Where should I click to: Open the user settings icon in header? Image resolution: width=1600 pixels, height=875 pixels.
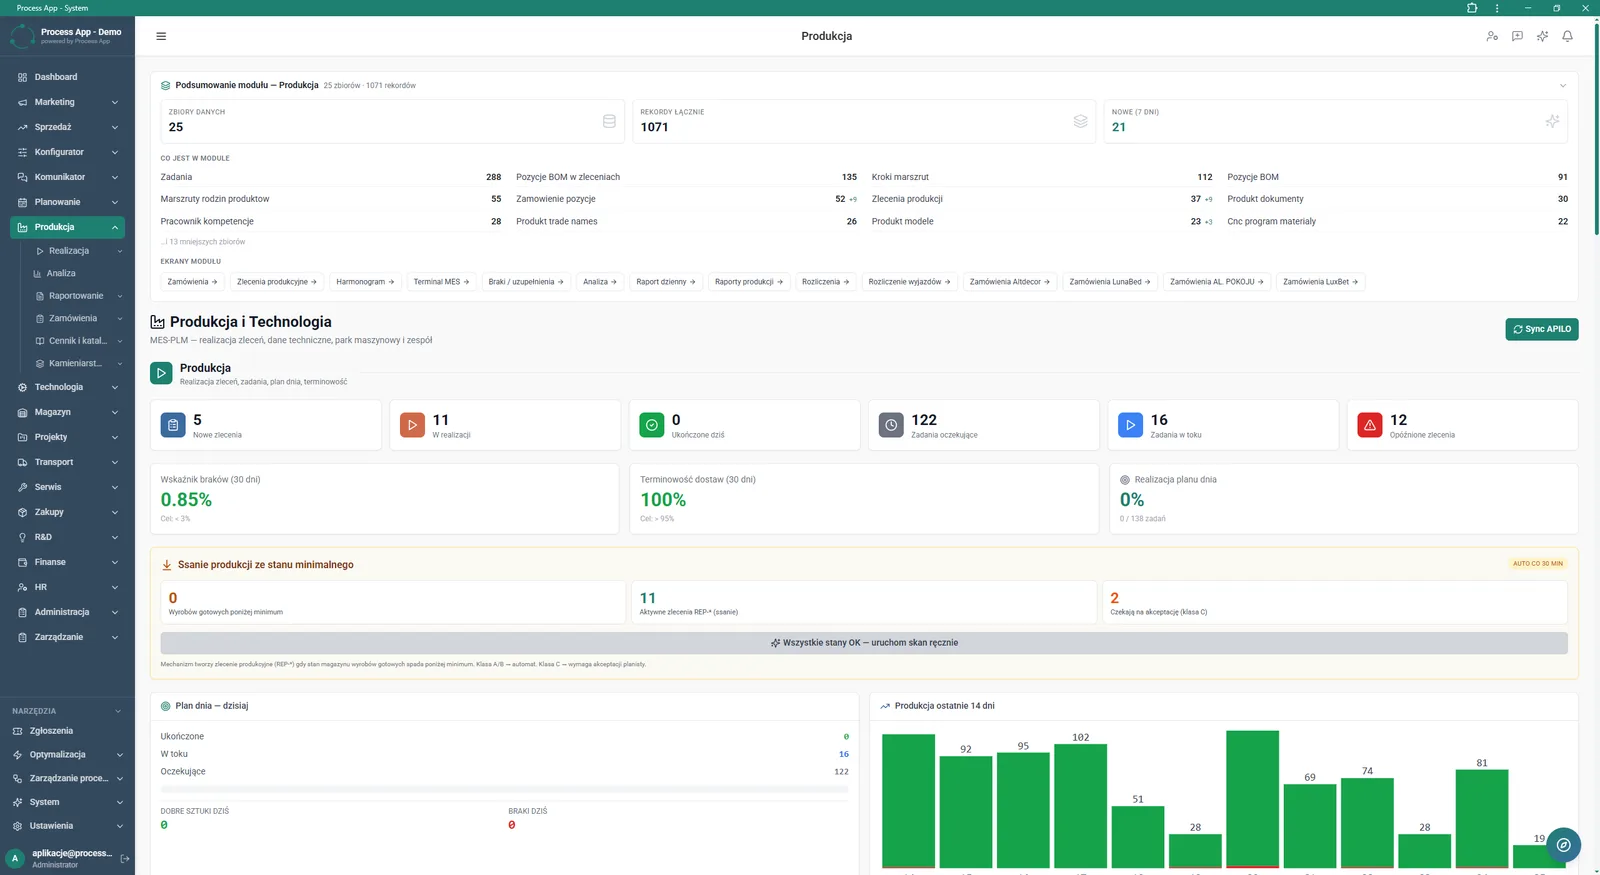pos(1492,36)
